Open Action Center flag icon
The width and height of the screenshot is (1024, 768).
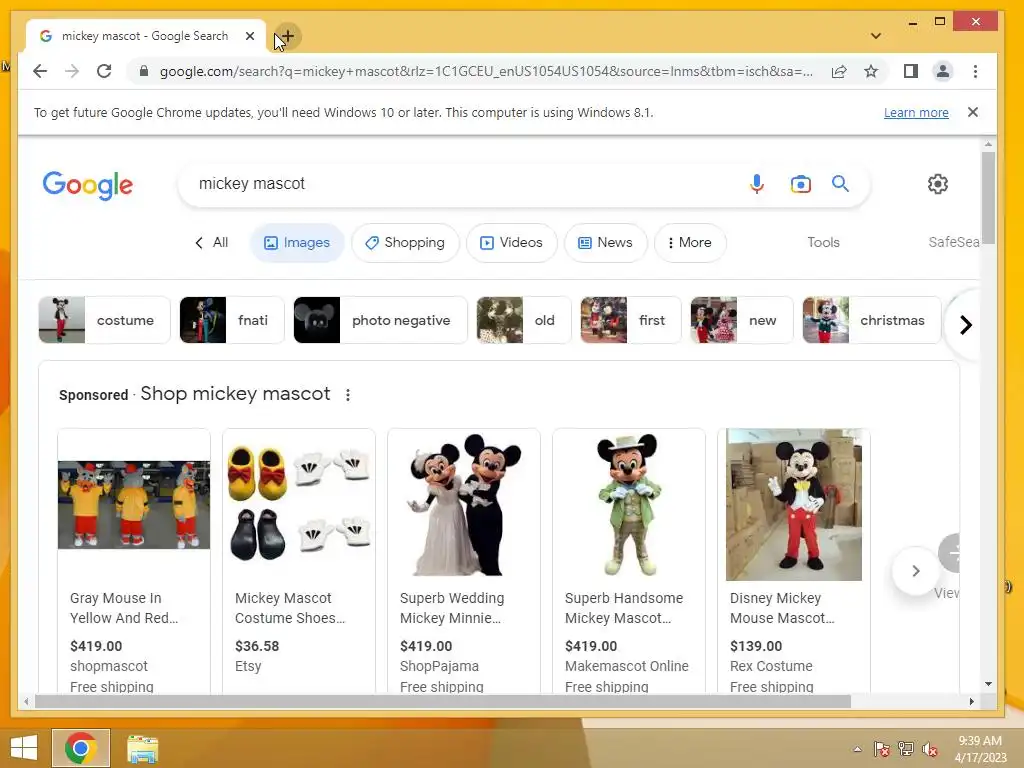pyautogui.click(x=881, y=749)
